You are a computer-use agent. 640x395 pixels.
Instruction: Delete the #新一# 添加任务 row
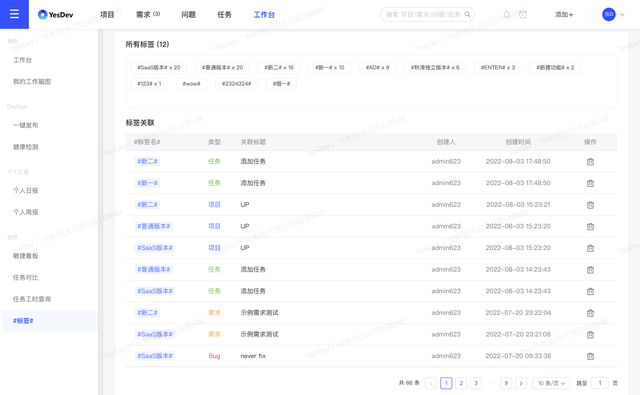click(x=590, y=183)
